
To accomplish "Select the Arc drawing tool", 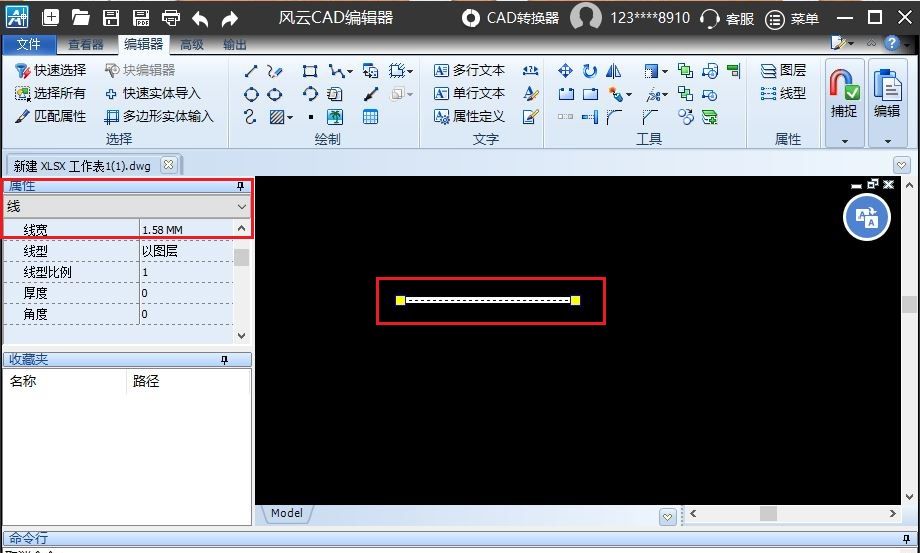I will pyautogui.click(x=310, y=94).
